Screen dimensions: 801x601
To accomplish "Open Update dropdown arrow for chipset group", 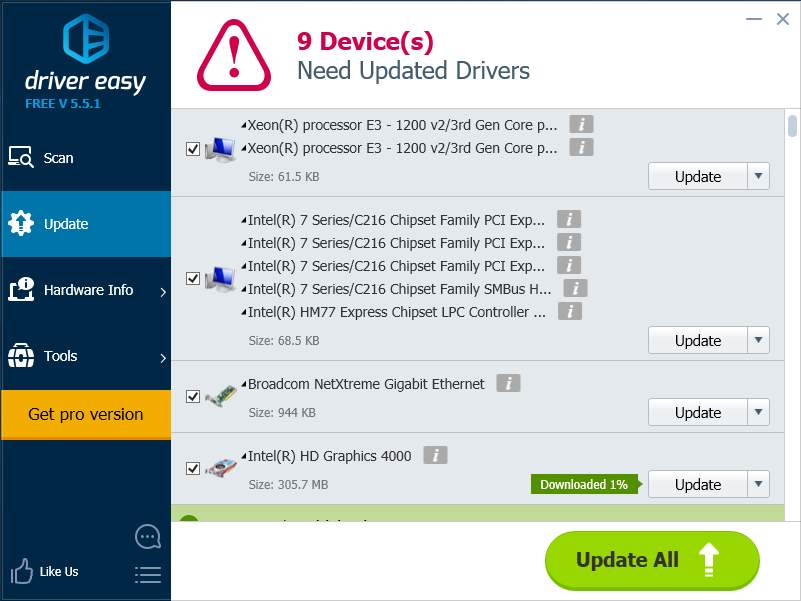I will pyautogui.click(x=759, y=340).
